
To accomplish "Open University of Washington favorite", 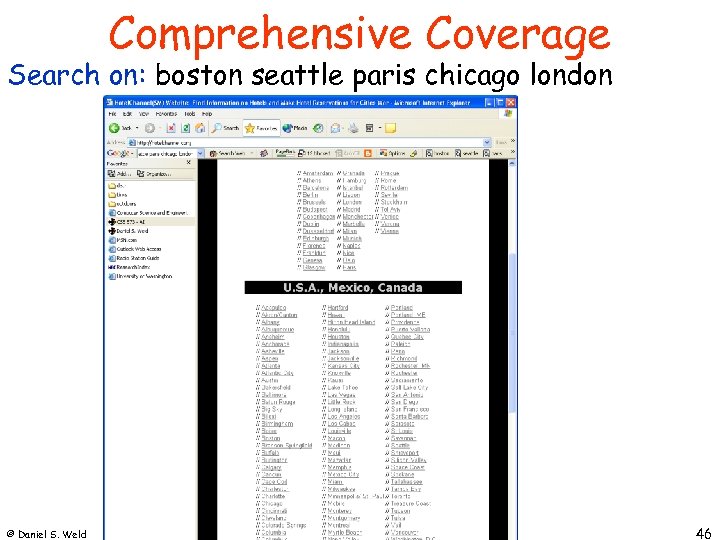I will click(x=141, y=276).
